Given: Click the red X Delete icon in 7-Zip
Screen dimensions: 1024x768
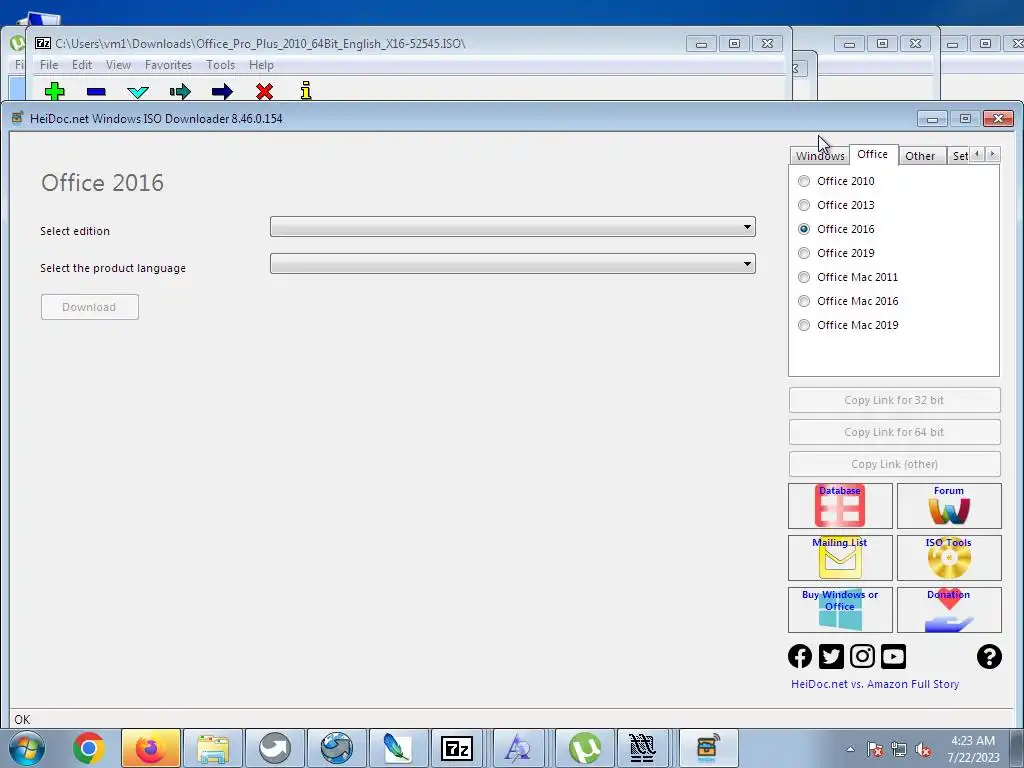Looking at the screenshot, I should 264,91.
